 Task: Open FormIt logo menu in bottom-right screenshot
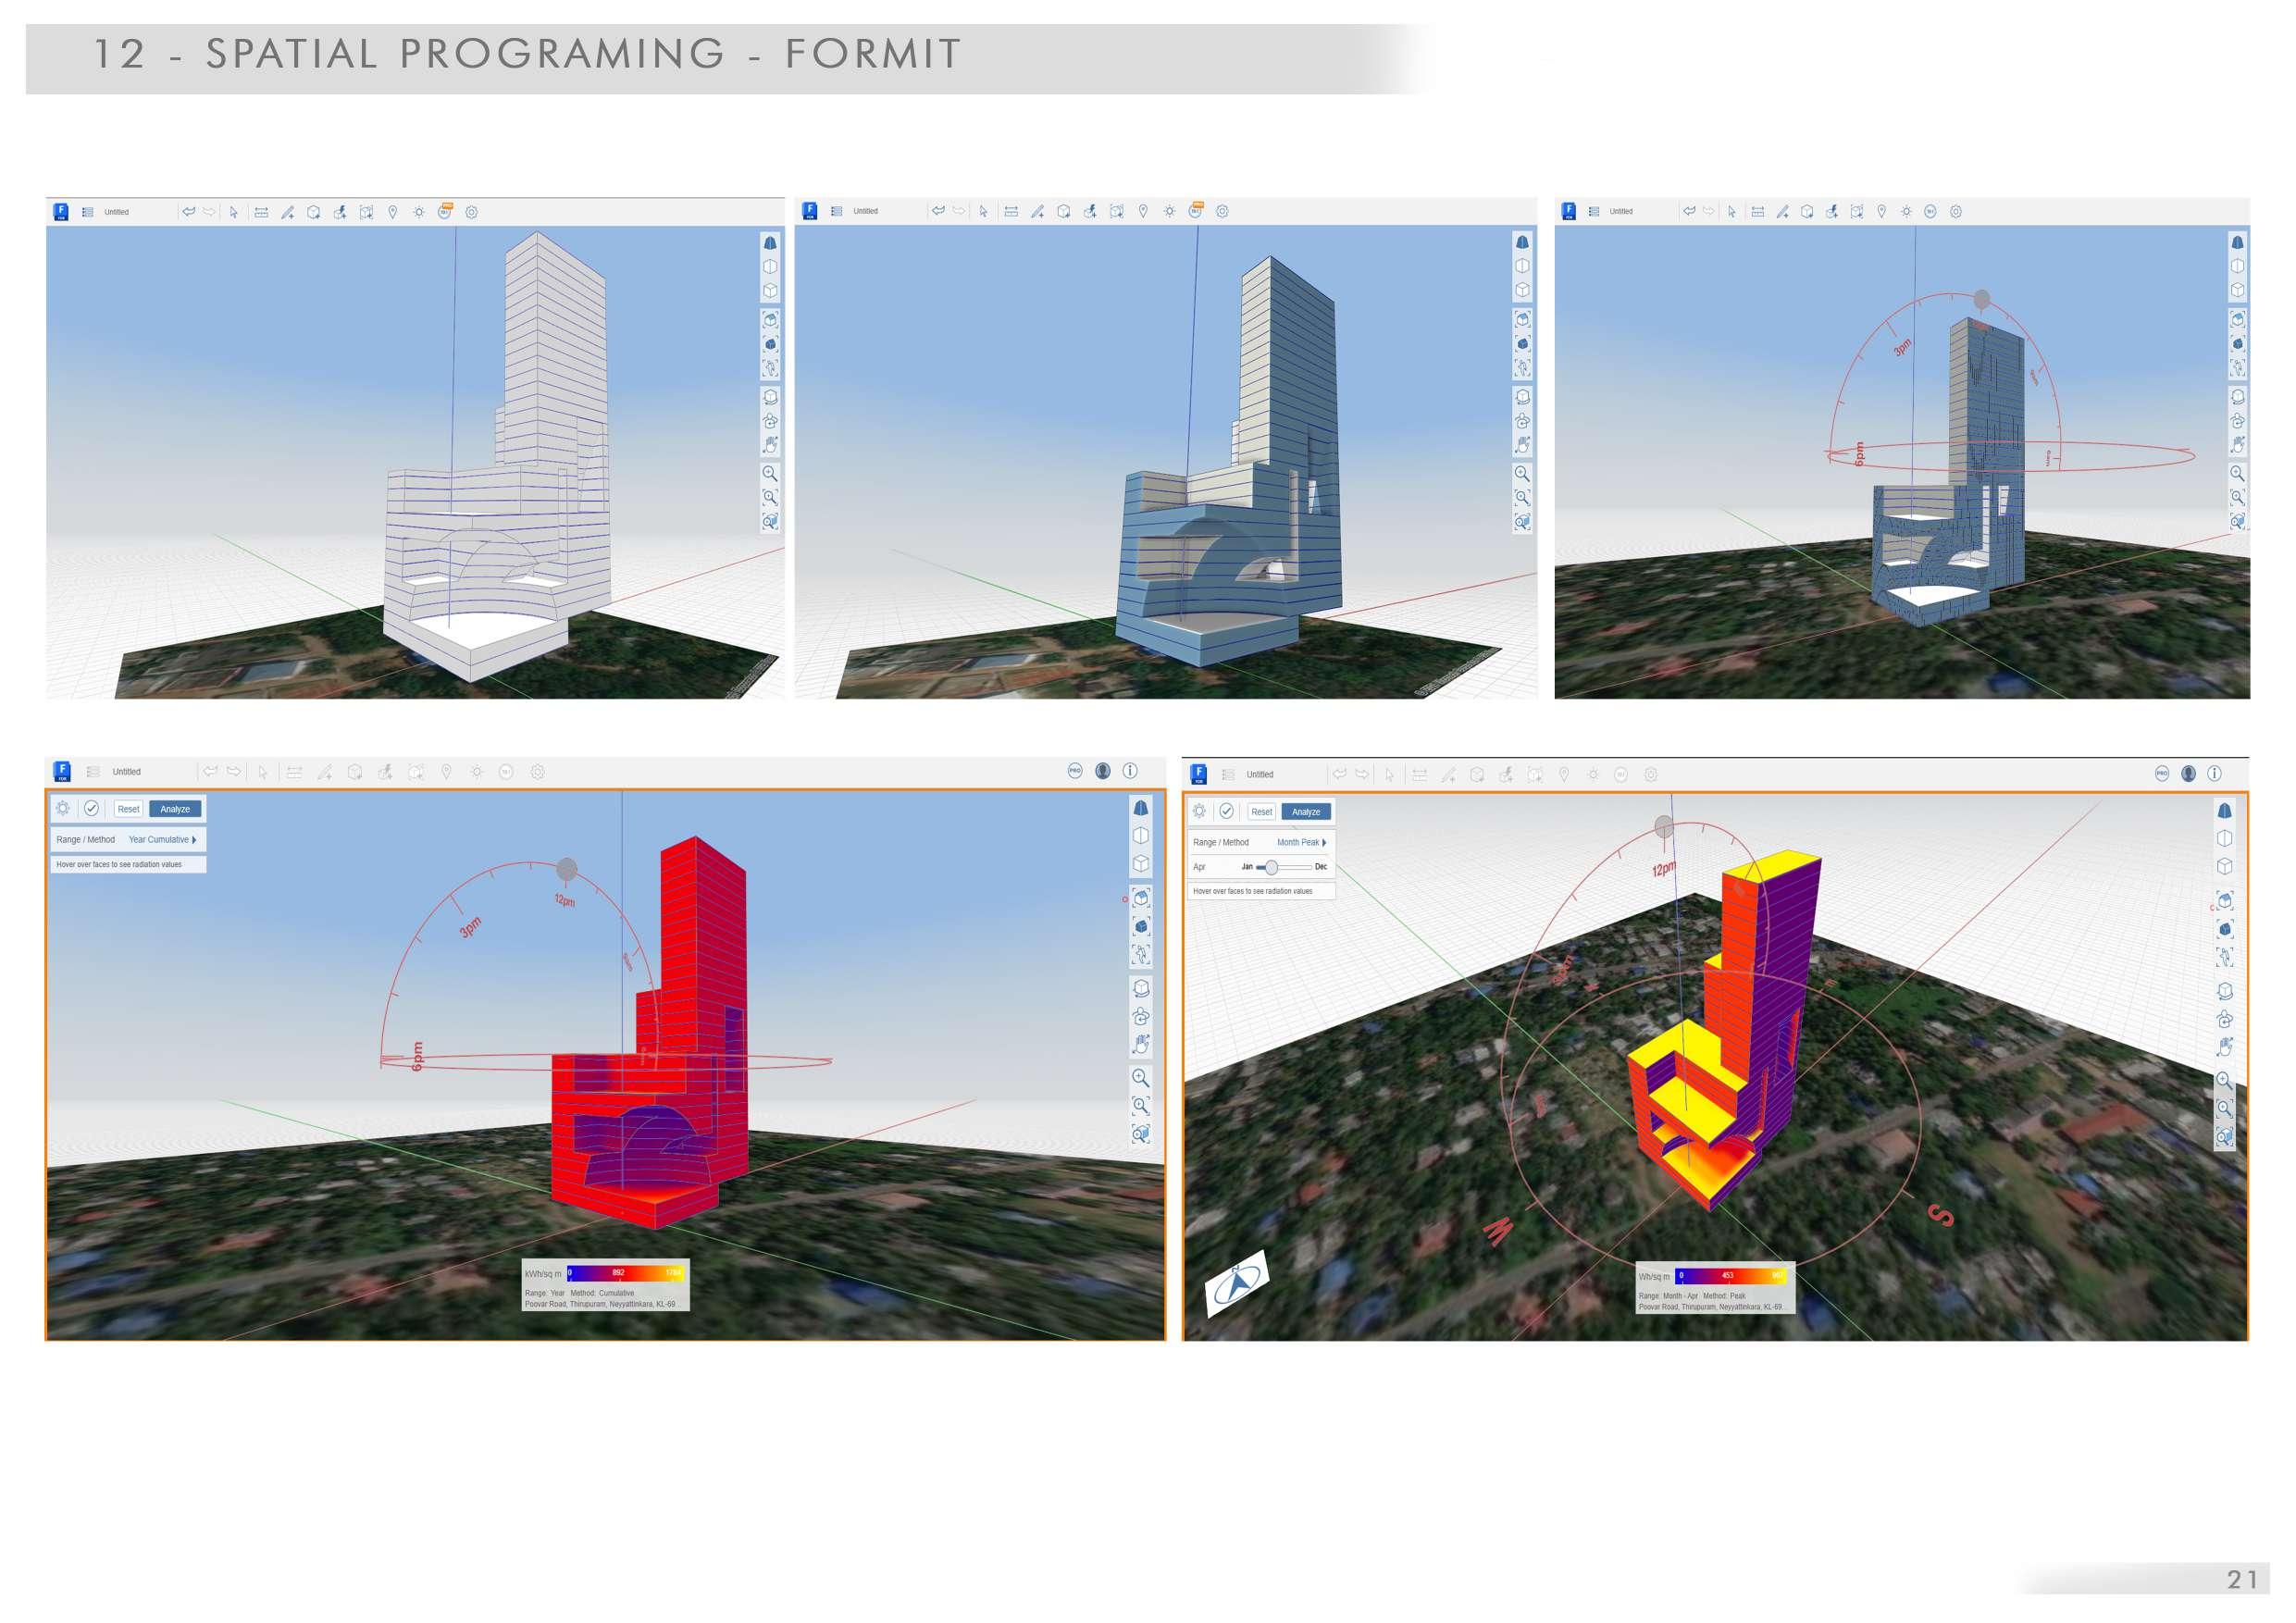pos(1198,774)
